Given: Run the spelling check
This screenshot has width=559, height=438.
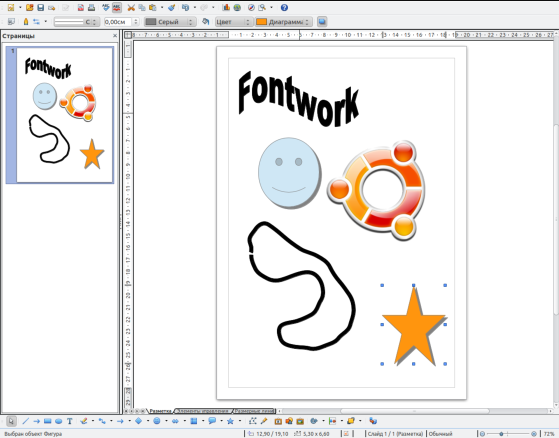Looking at the screenshot, I should [106, 7].
